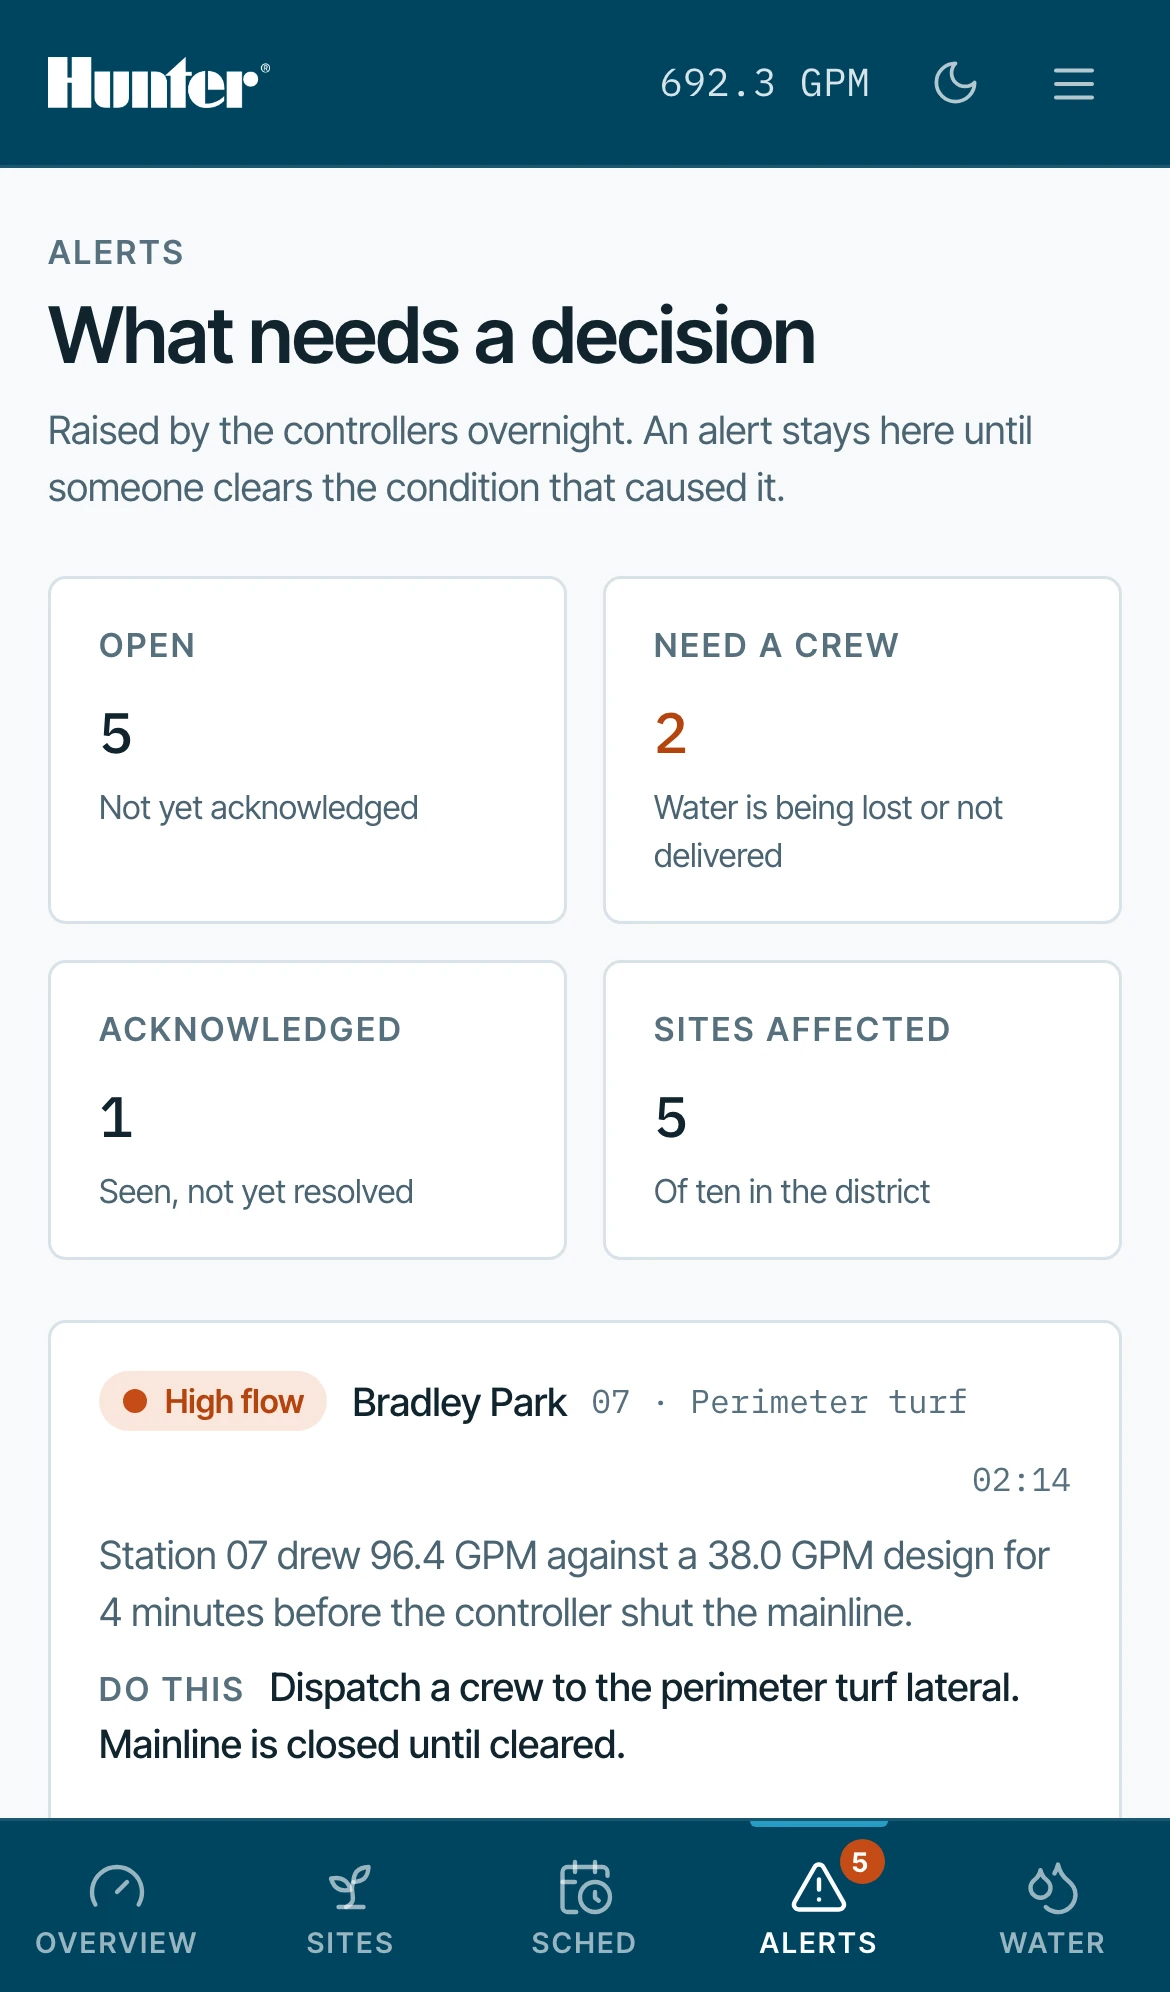Open the Bradley Park site link

460,1402
